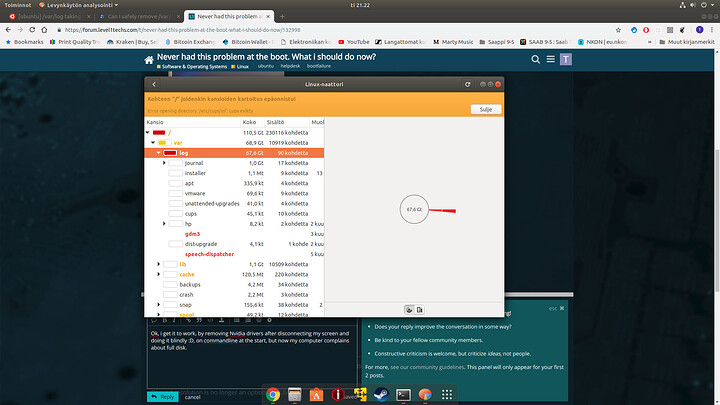Image resolution: width=720 pixels, height=405 pixels.
Task: Open the Muut kirjanmerkit bookmarks folder
Action: 687,42
